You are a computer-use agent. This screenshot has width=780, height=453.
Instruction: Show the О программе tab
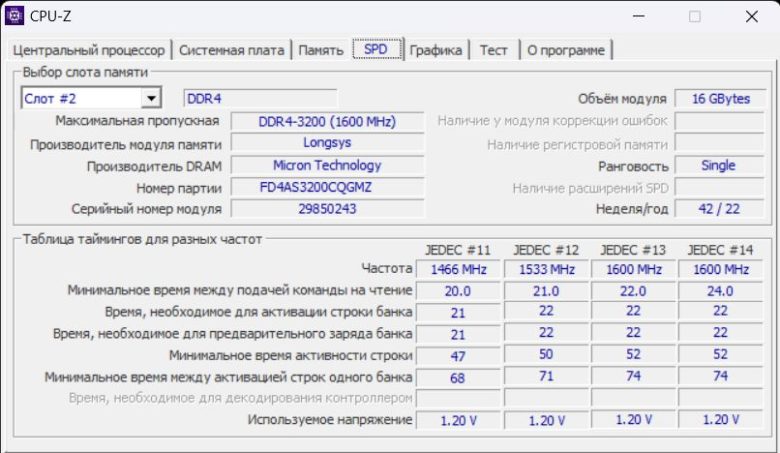click(566, 50)
